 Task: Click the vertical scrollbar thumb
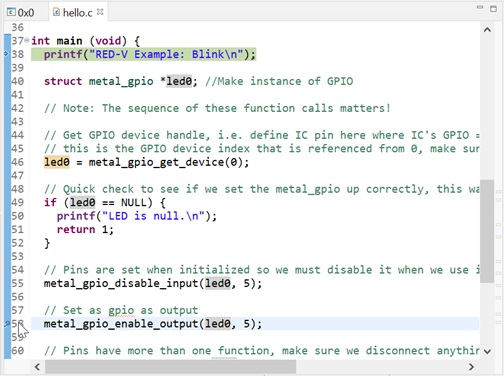(487, 231)
